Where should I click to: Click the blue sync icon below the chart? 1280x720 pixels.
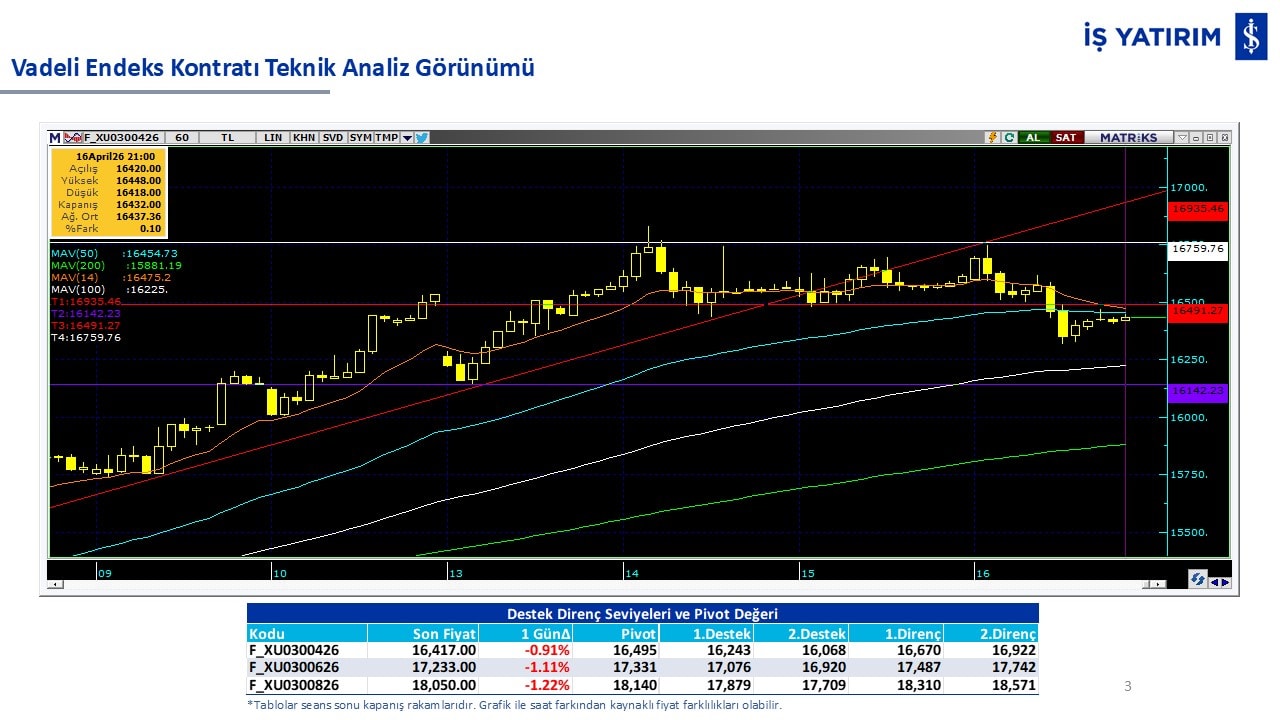pos(1197,579)
